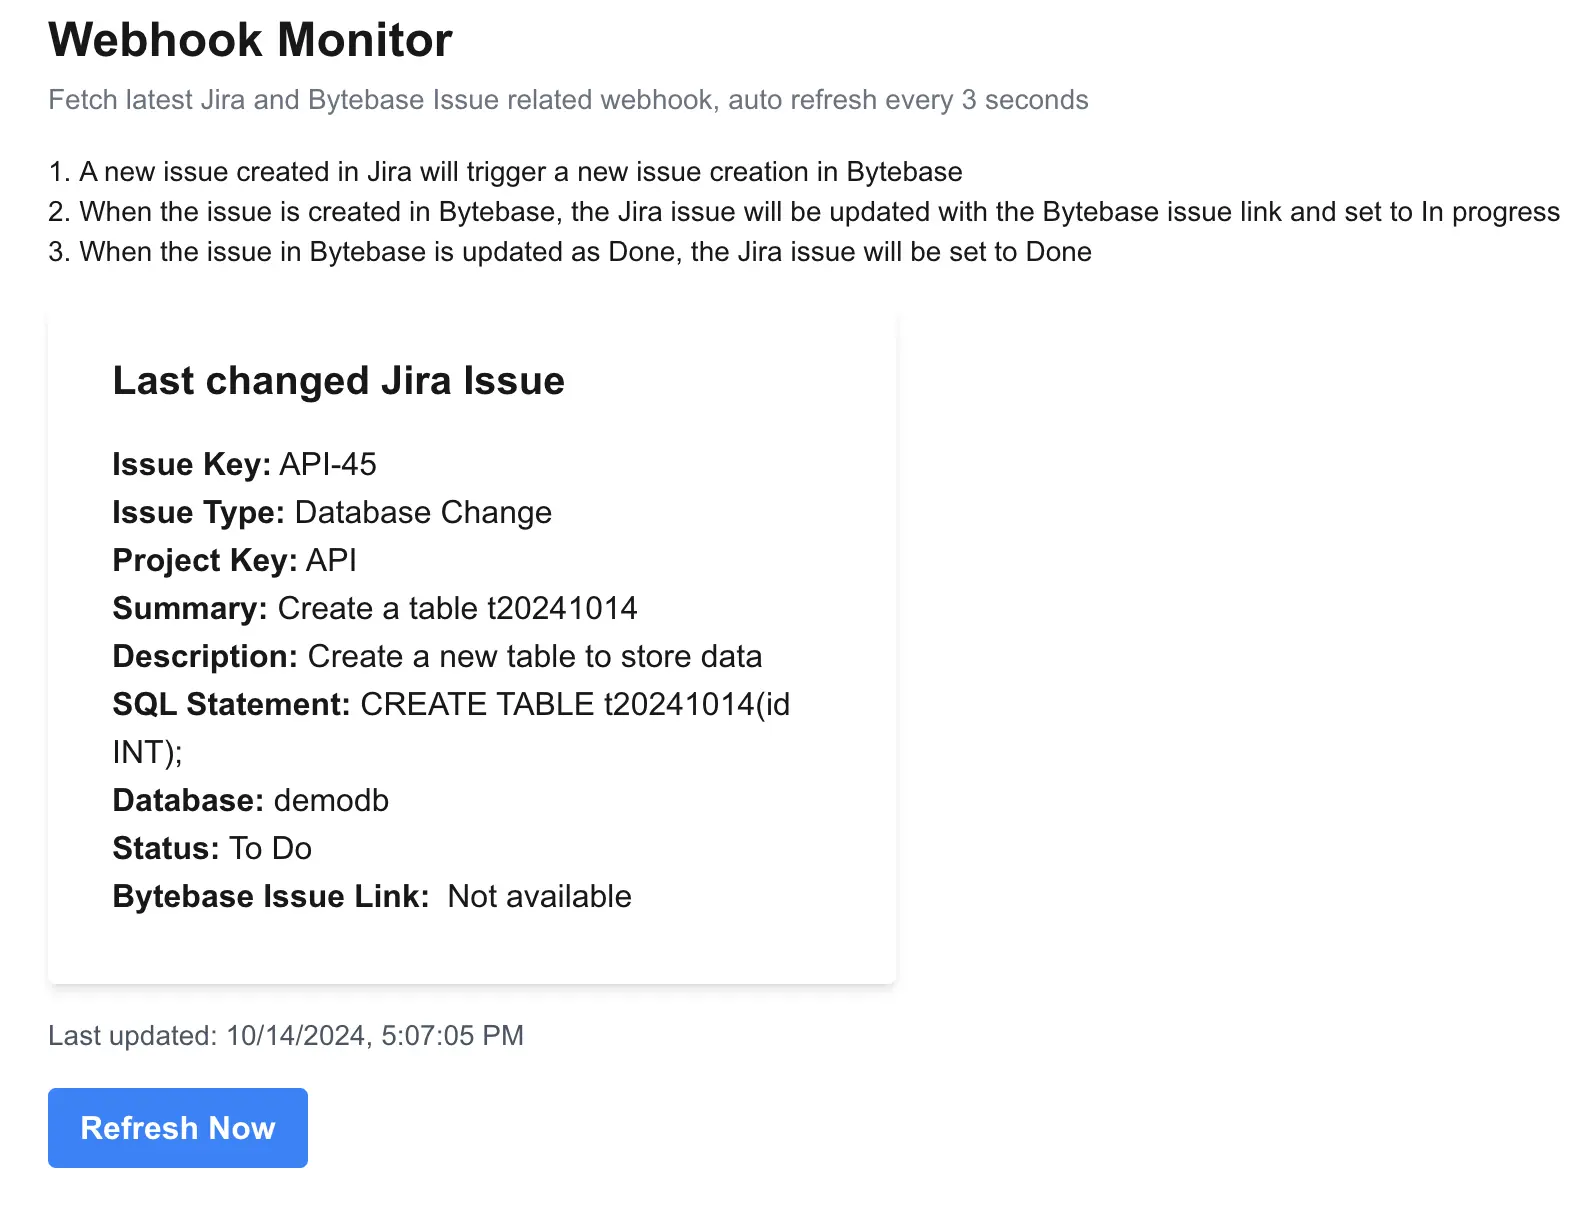
Task: Click the SQL Statement label
Action: [x=231, y=704]
